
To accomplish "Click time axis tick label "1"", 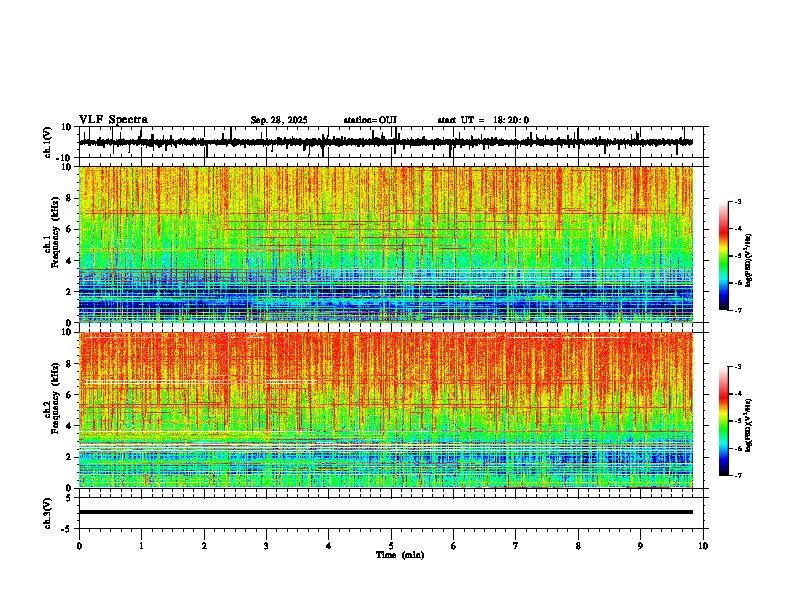I will 141,546.
